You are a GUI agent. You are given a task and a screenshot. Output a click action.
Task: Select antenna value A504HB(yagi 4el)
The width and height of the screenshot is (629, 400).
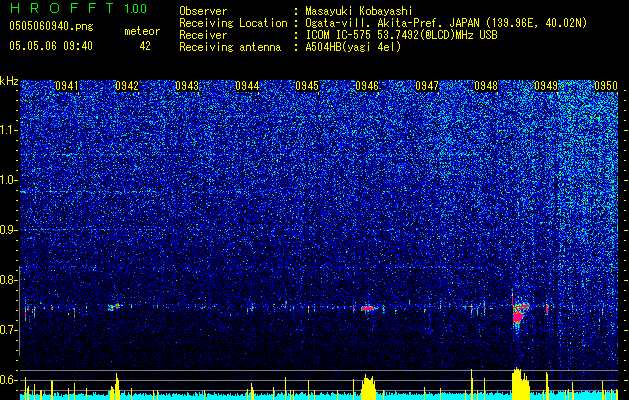[353, 47]
